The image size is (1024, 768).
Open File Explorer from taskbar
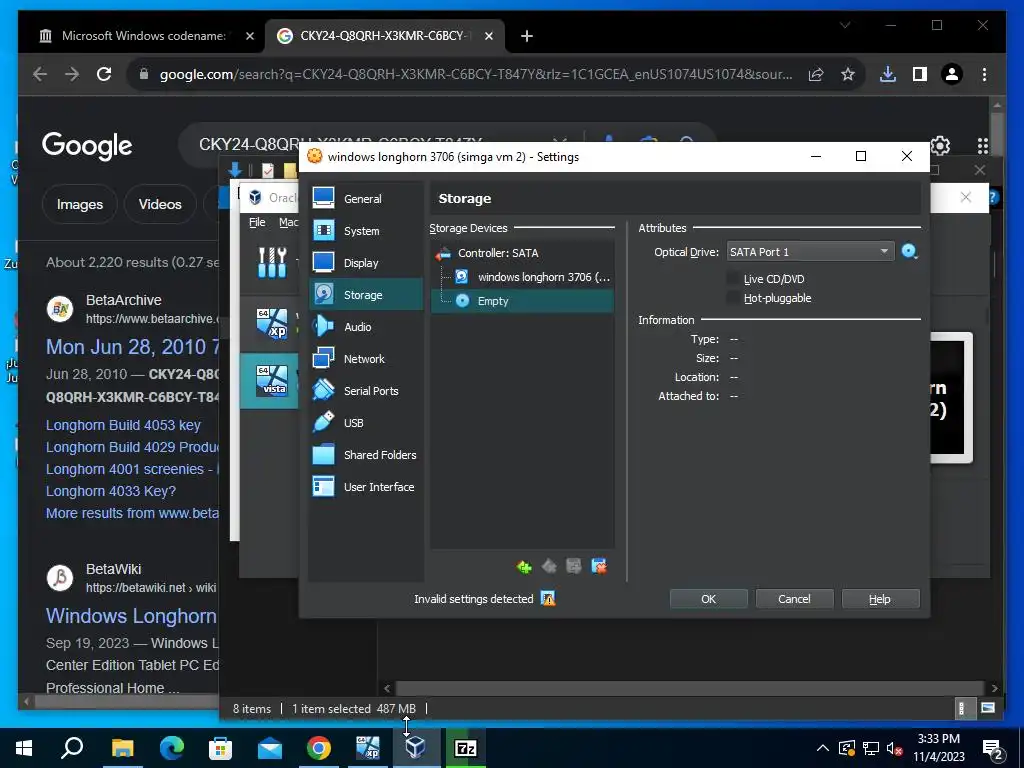click(x=122, y=748)
